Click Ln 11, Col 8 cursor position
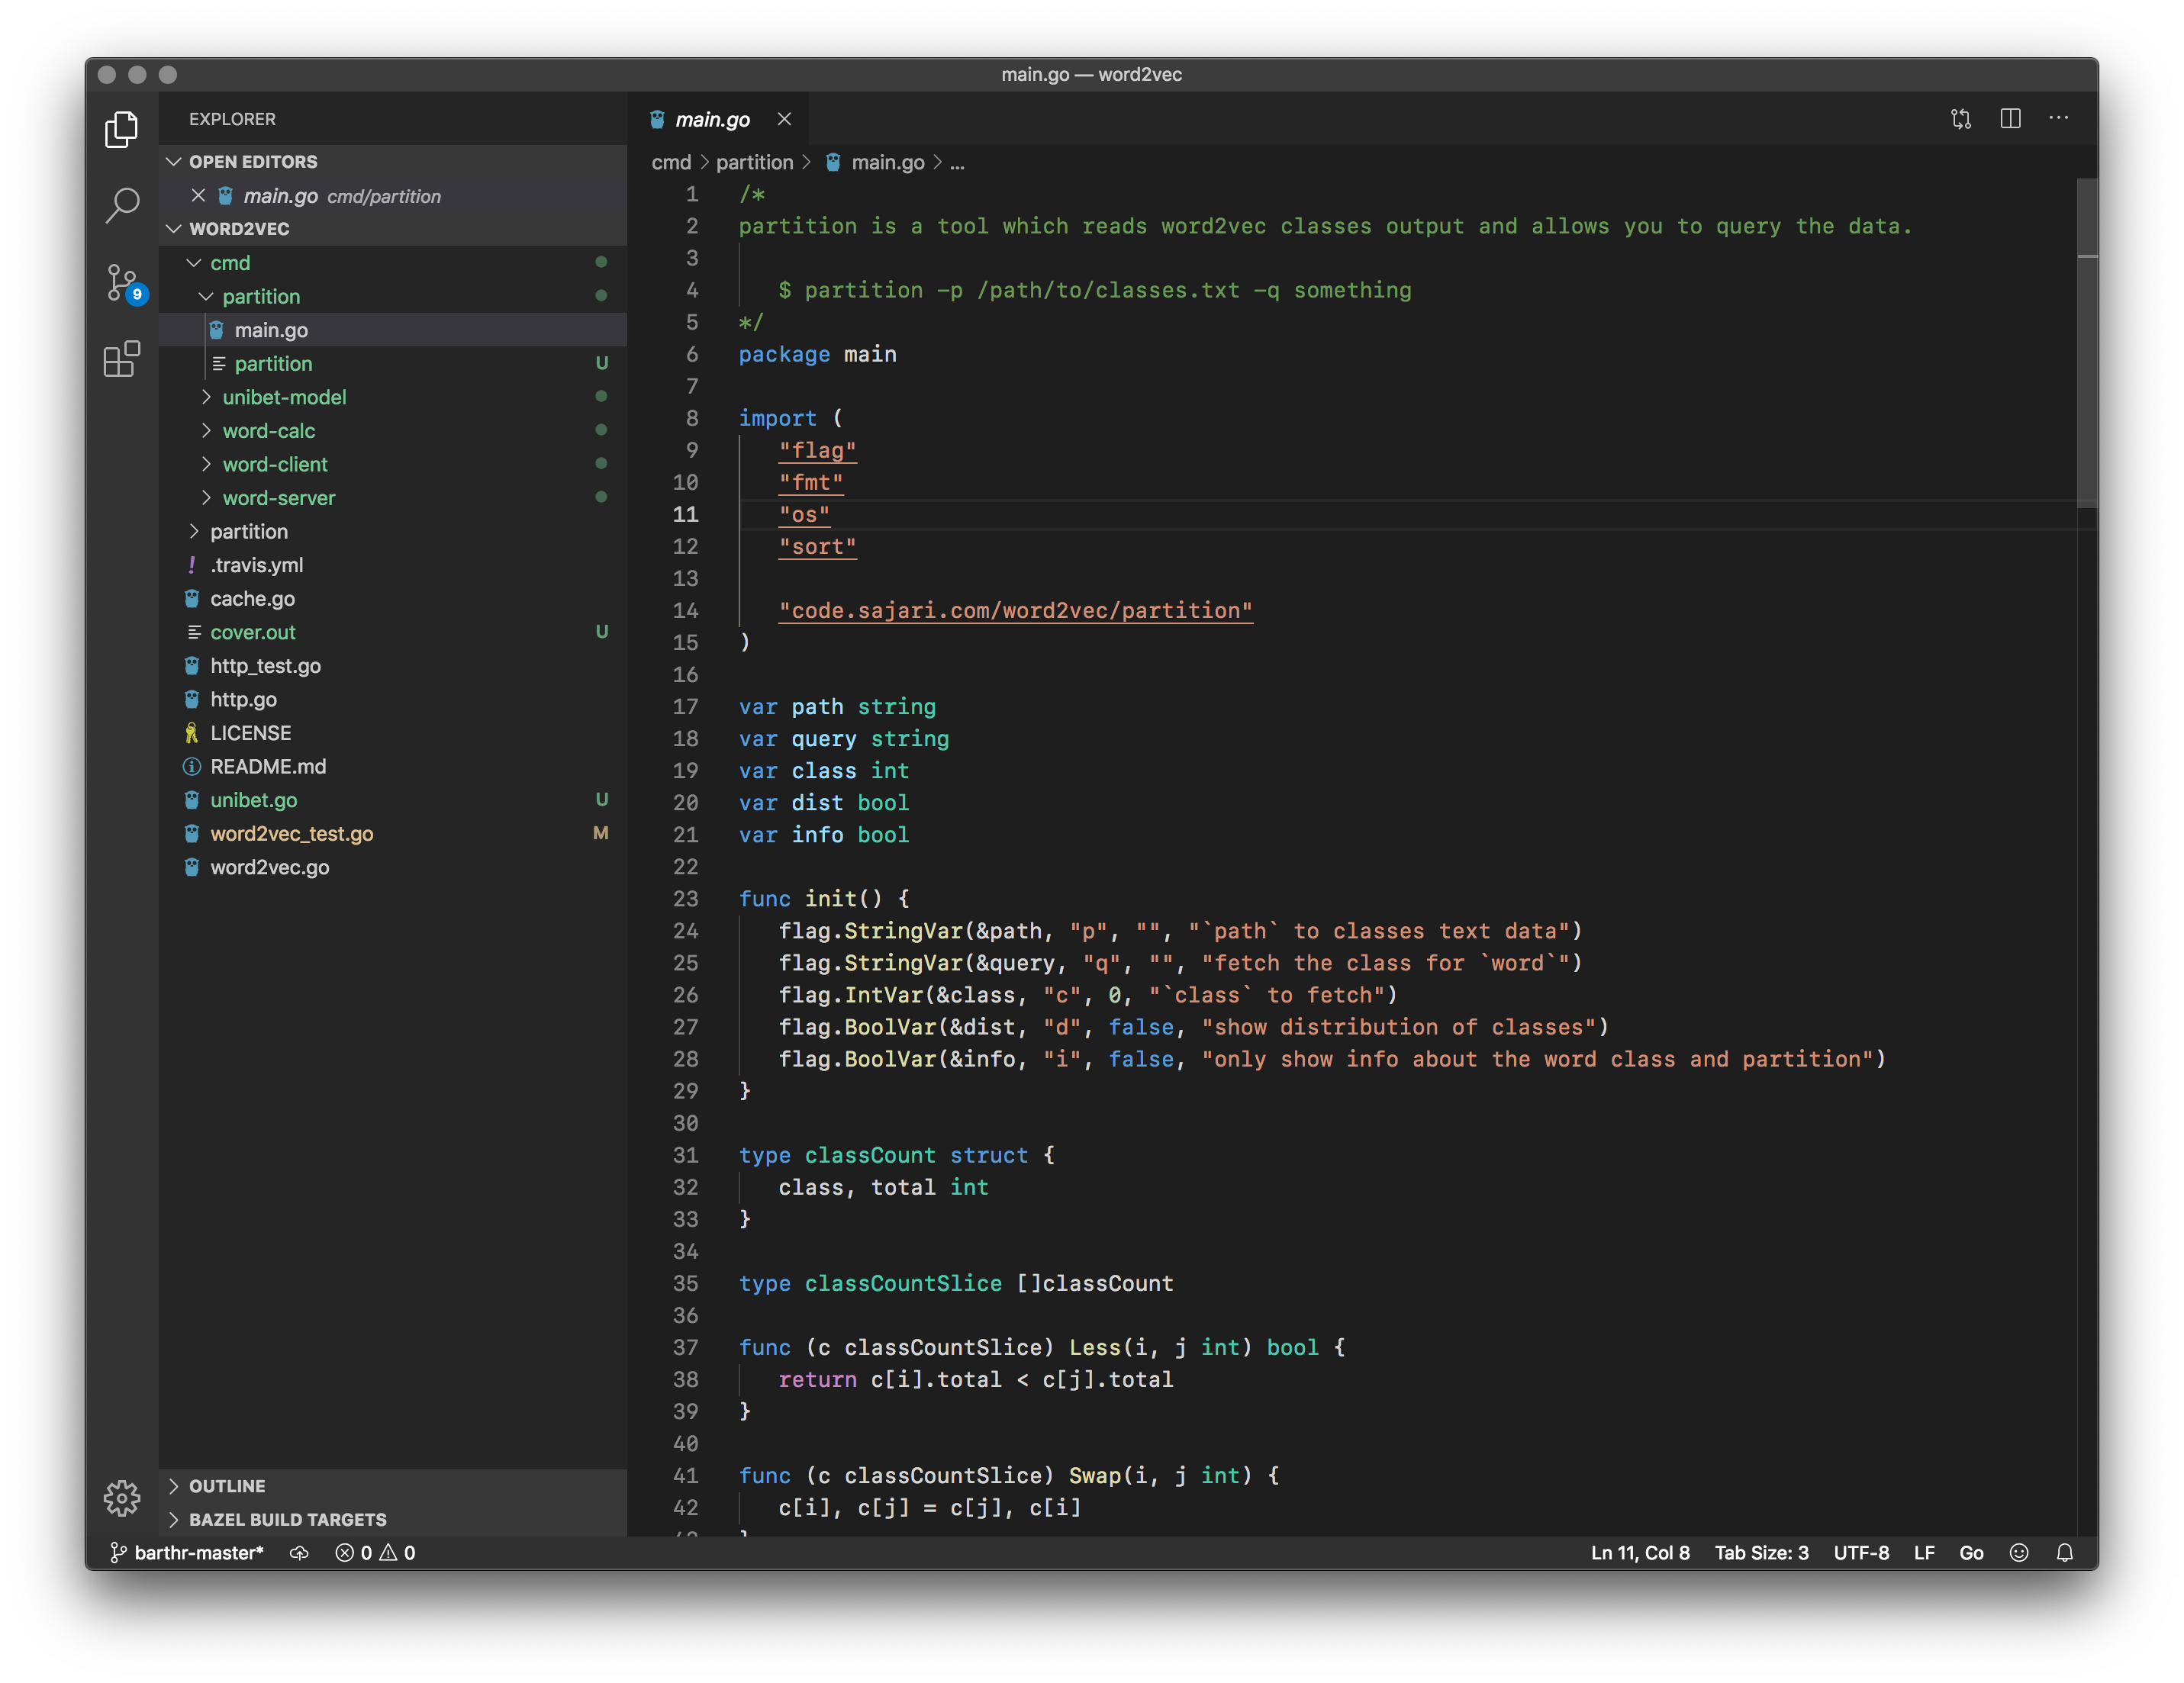The image size is (2184, 1683). pyautogui.click(x=1640, y=1552)
